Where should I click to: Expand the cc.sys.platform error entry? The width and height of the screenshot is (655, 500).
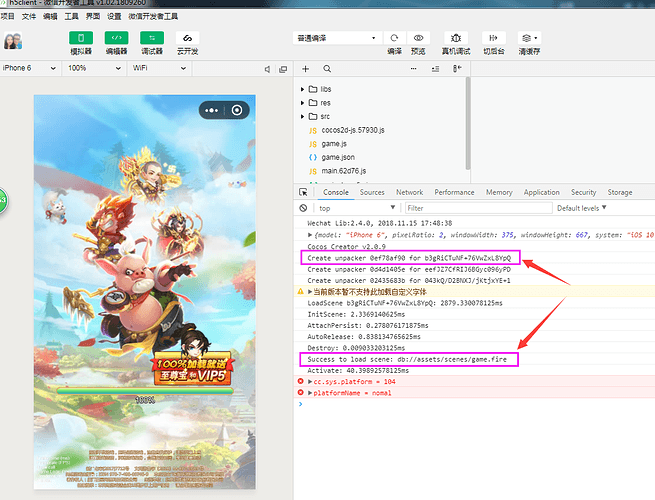pos(310,381)
